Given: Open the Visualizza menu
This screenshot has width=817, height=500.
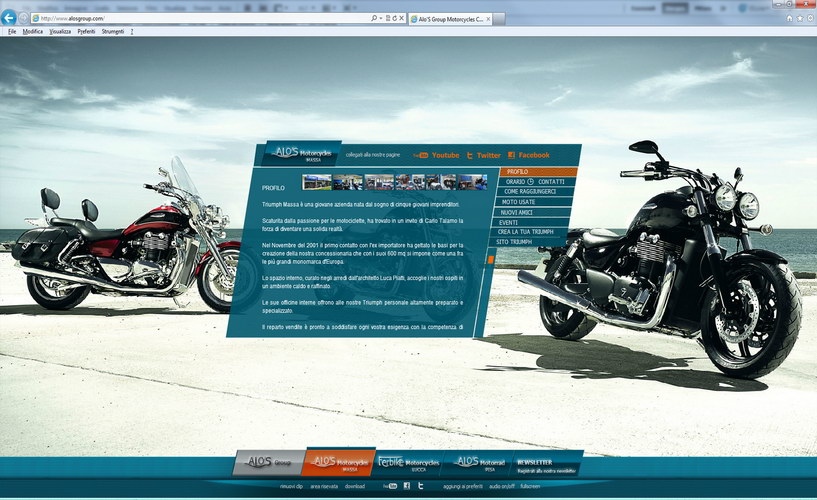Looking at the screenshot, I should (60, 31).
